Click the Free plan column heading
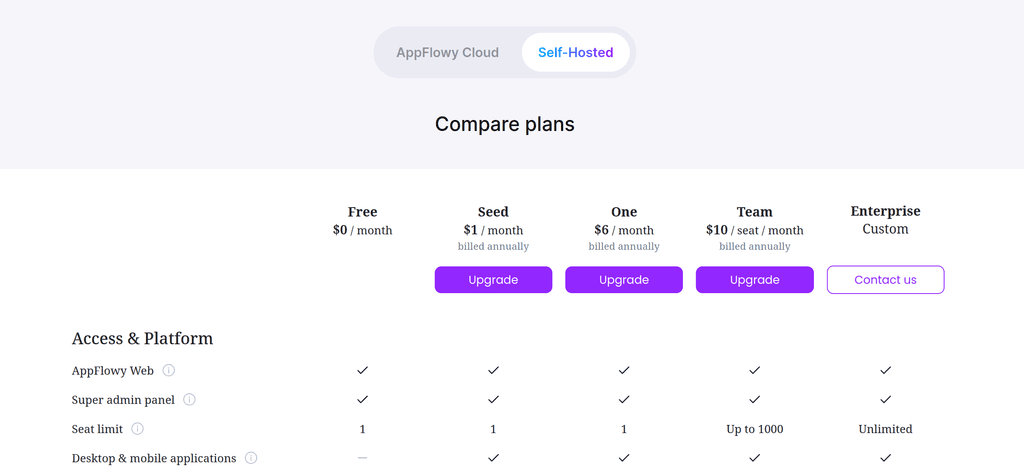The height and width of the screenshot is (476, 1024). [362, 212]
